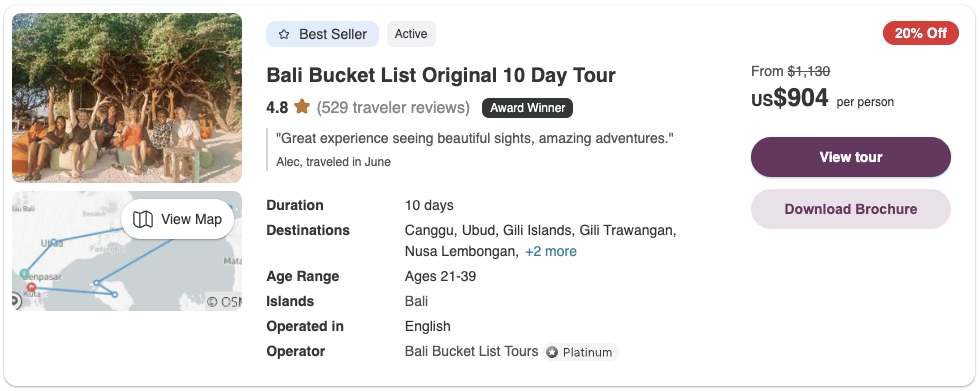Click the OSM attribution on map

click(x=224, y=302)
